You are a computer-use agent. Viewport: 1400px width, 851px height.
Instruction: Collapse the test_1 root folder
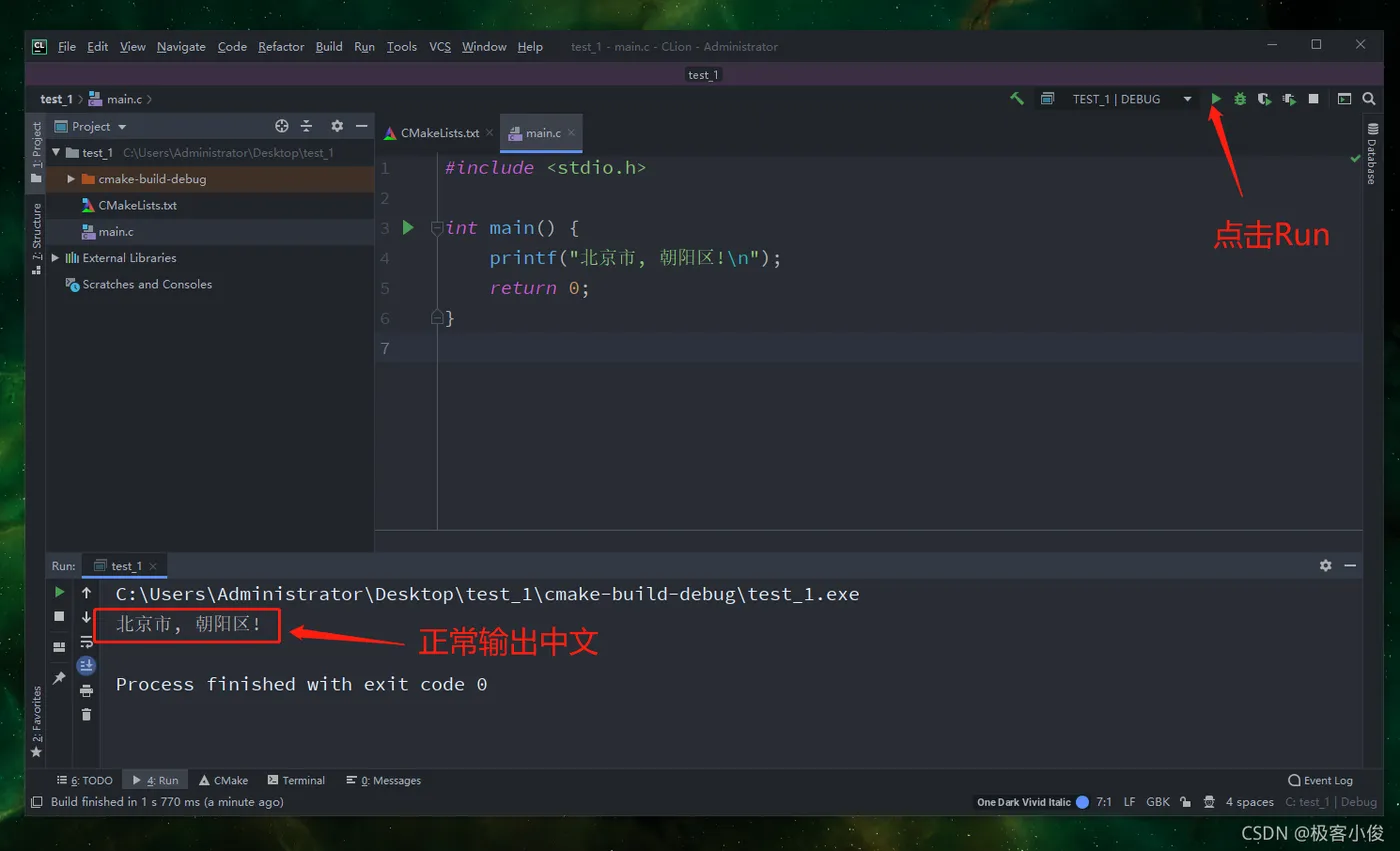56,153
